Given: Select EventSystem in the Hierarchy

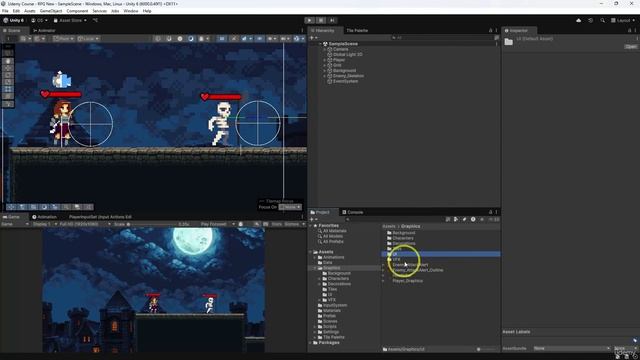Looking at the screenshot, I should click(x=345, y=81).
